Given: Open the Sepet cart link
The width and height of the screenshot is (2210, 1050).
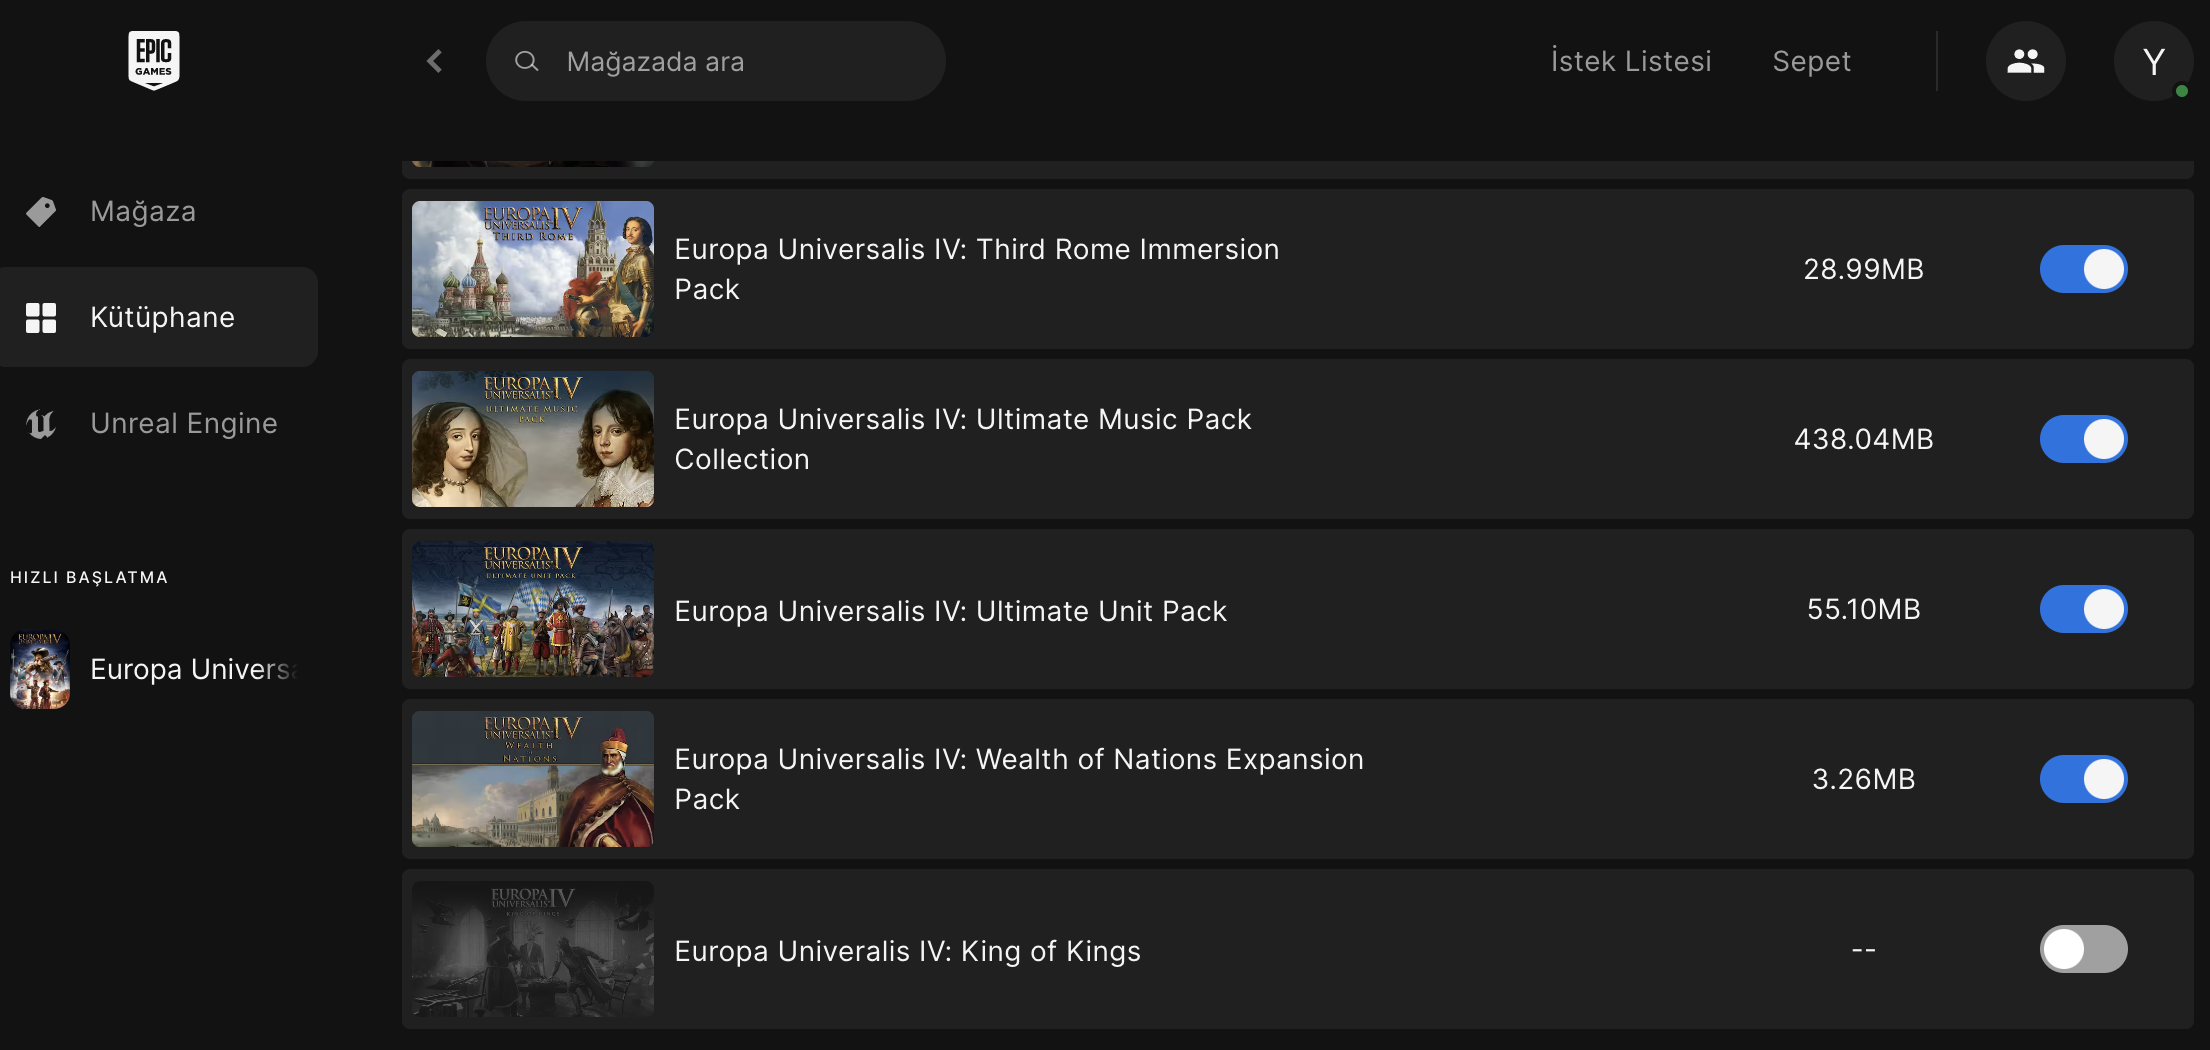Looking at the screenshot, I should pos(1811,61).
